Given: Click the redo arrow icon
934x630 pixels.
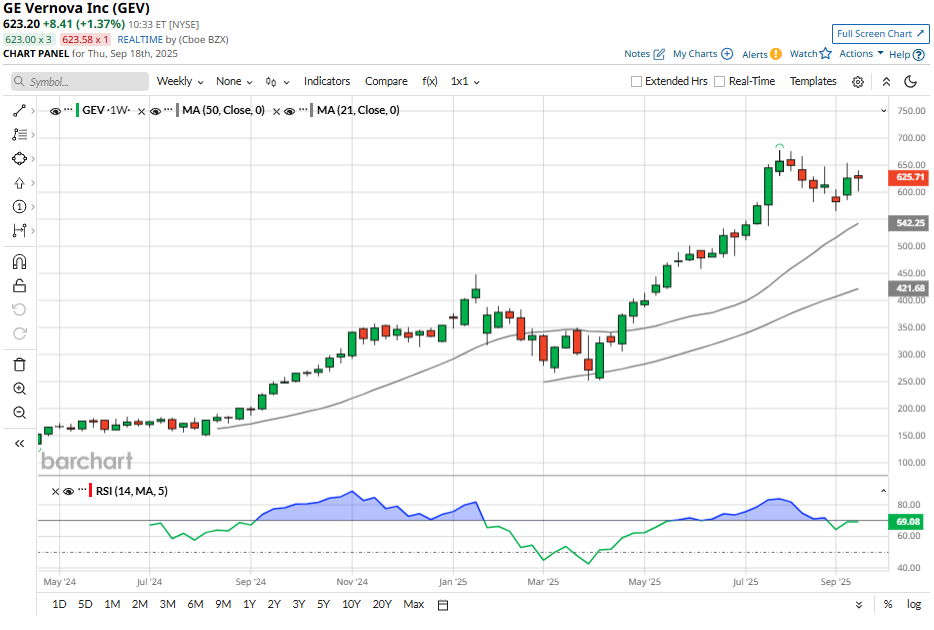Looking at the screenshot, I should tap(19, 333).
